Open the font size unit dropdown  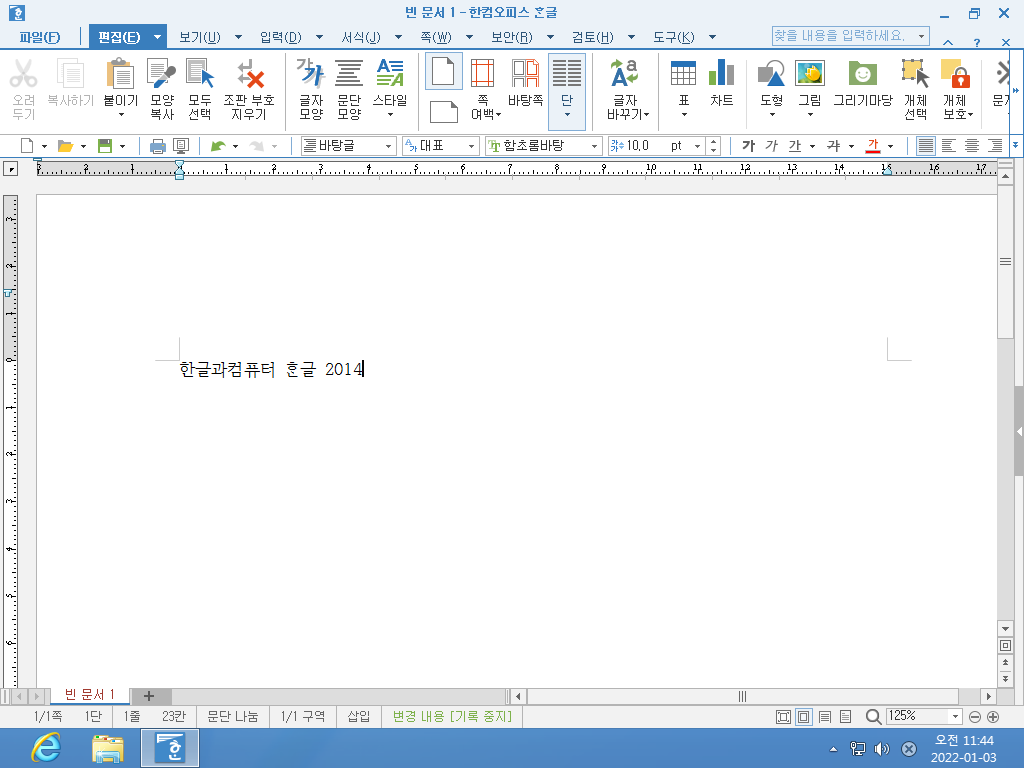coord(697,146)
